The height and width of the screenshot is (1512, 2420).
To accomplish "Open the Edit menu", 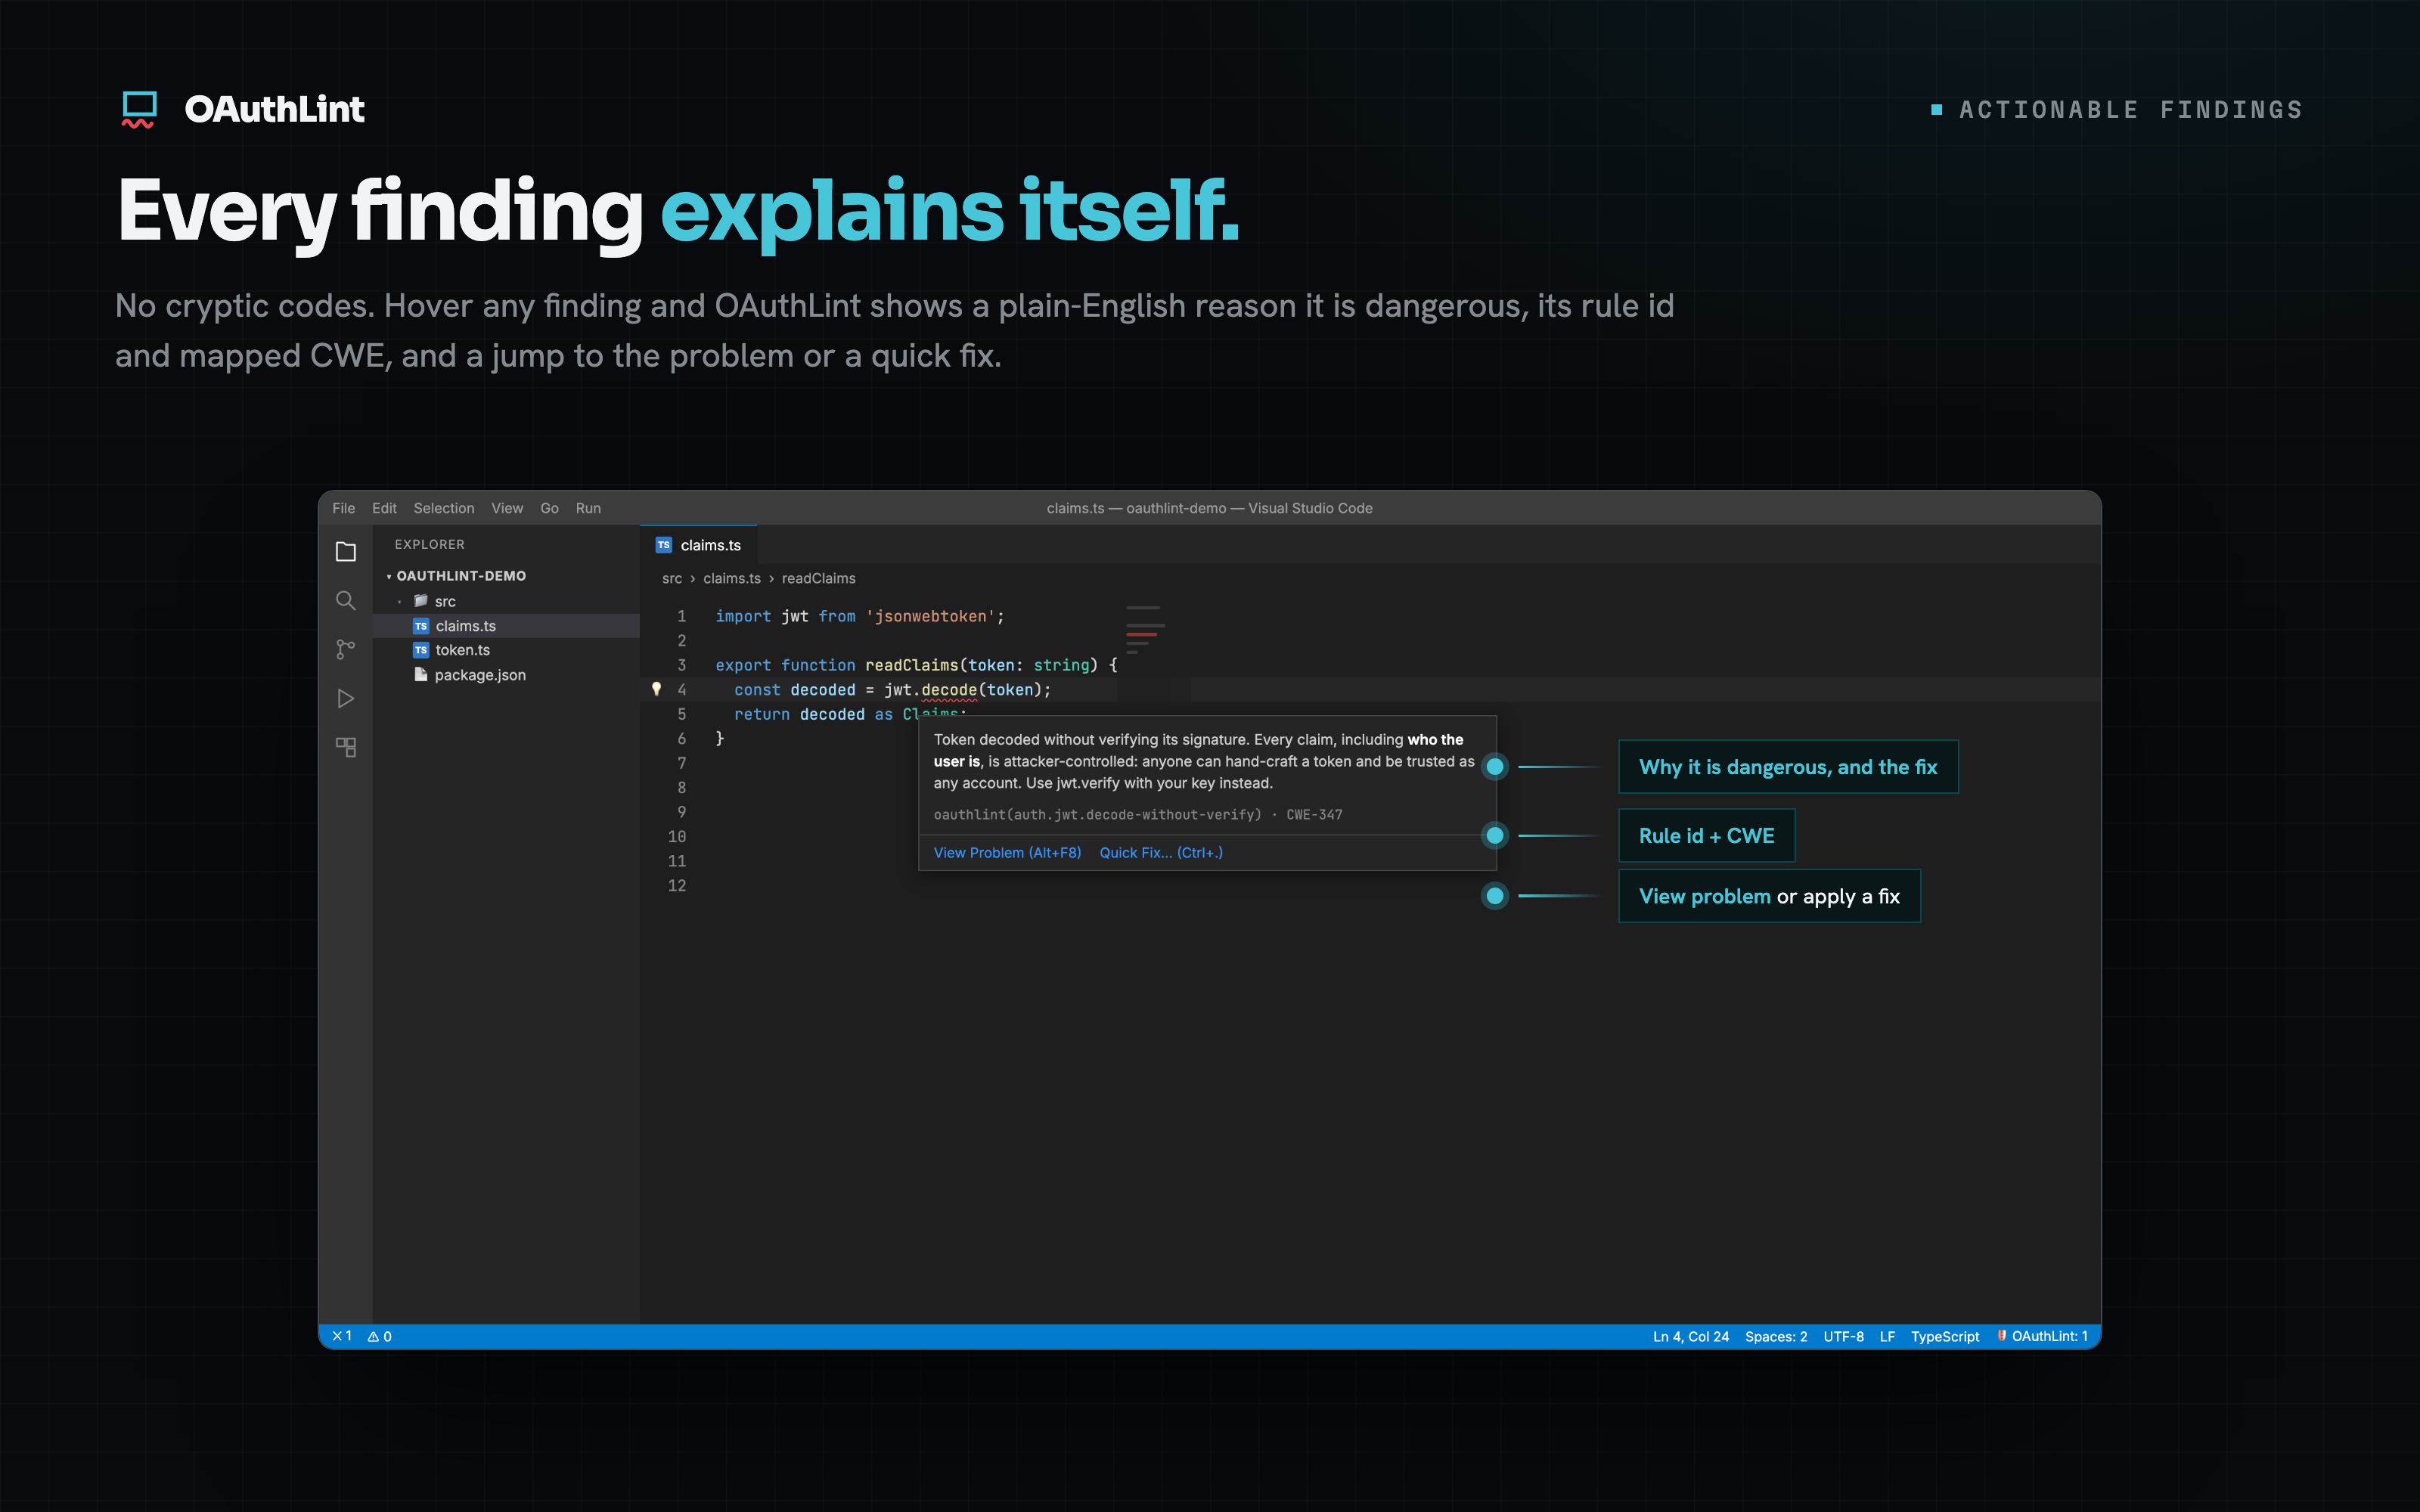I will pyautogui.click(x=384, y=508).
